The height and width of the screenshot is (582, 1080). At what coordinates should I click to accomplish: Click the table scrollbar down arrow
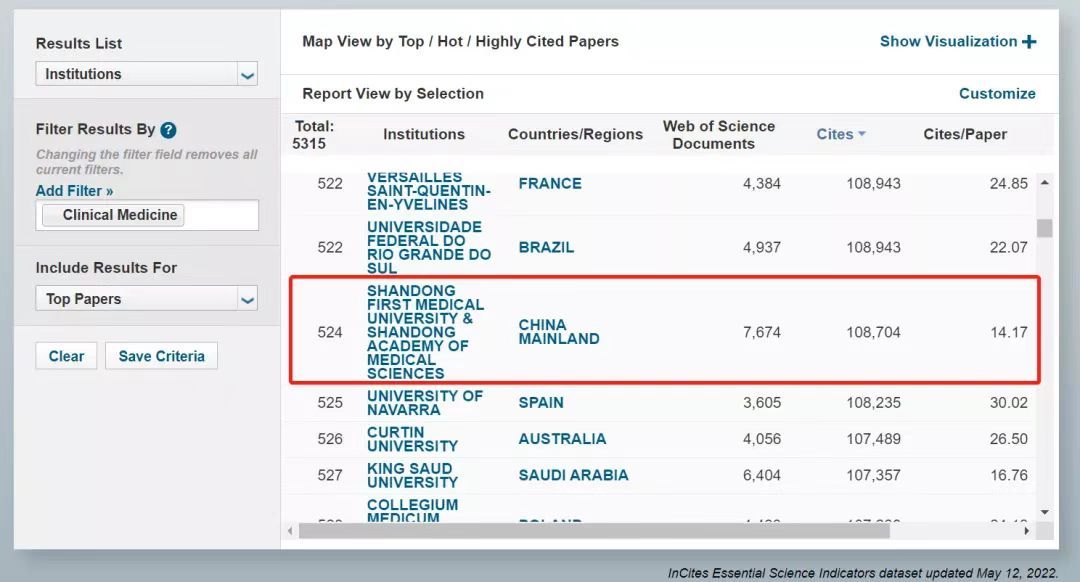[x=1044, y=512]
